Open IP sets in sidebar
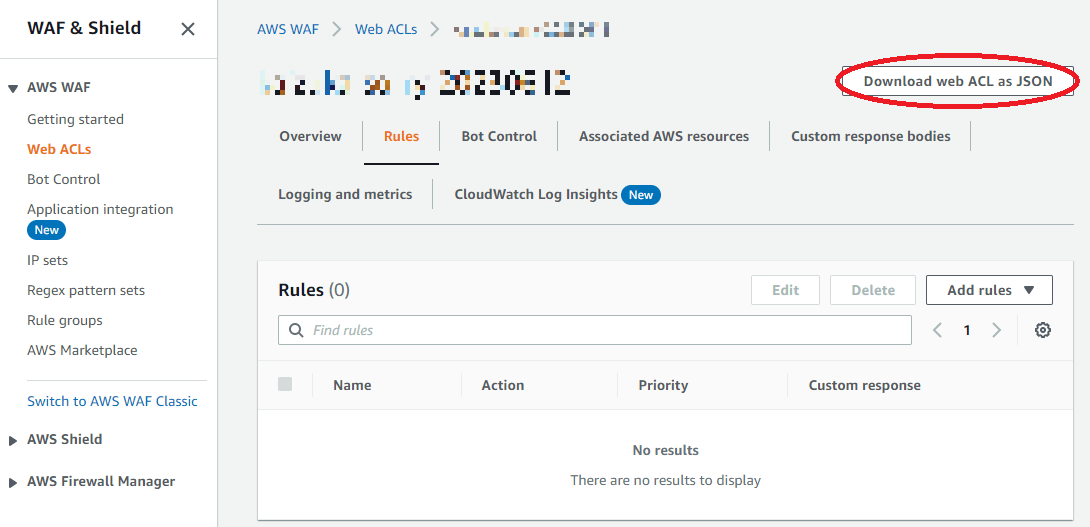 click(x=47, y=260)
